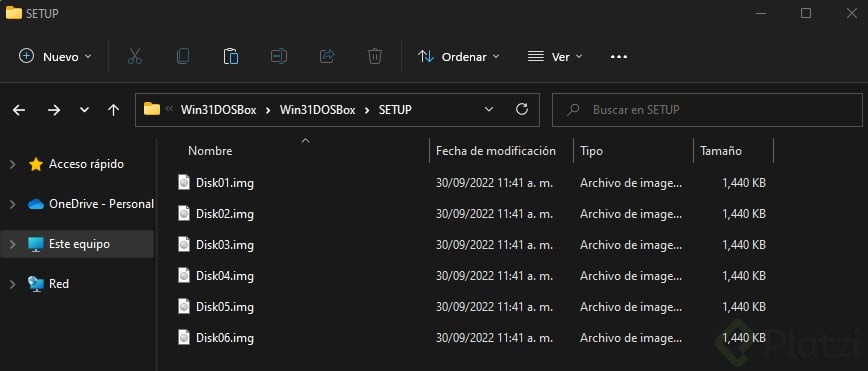Expand Acceso rápido tree node

[x=13, y=164]
